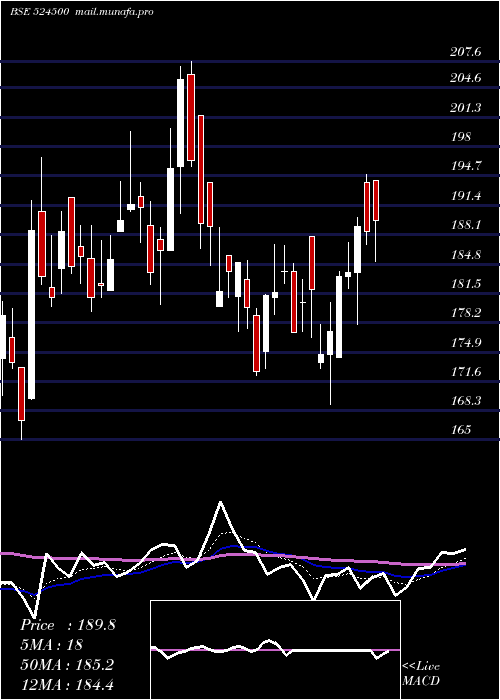Click the 5MA : 18 readout
500x700 pixels.
click(x=52, y=645)
